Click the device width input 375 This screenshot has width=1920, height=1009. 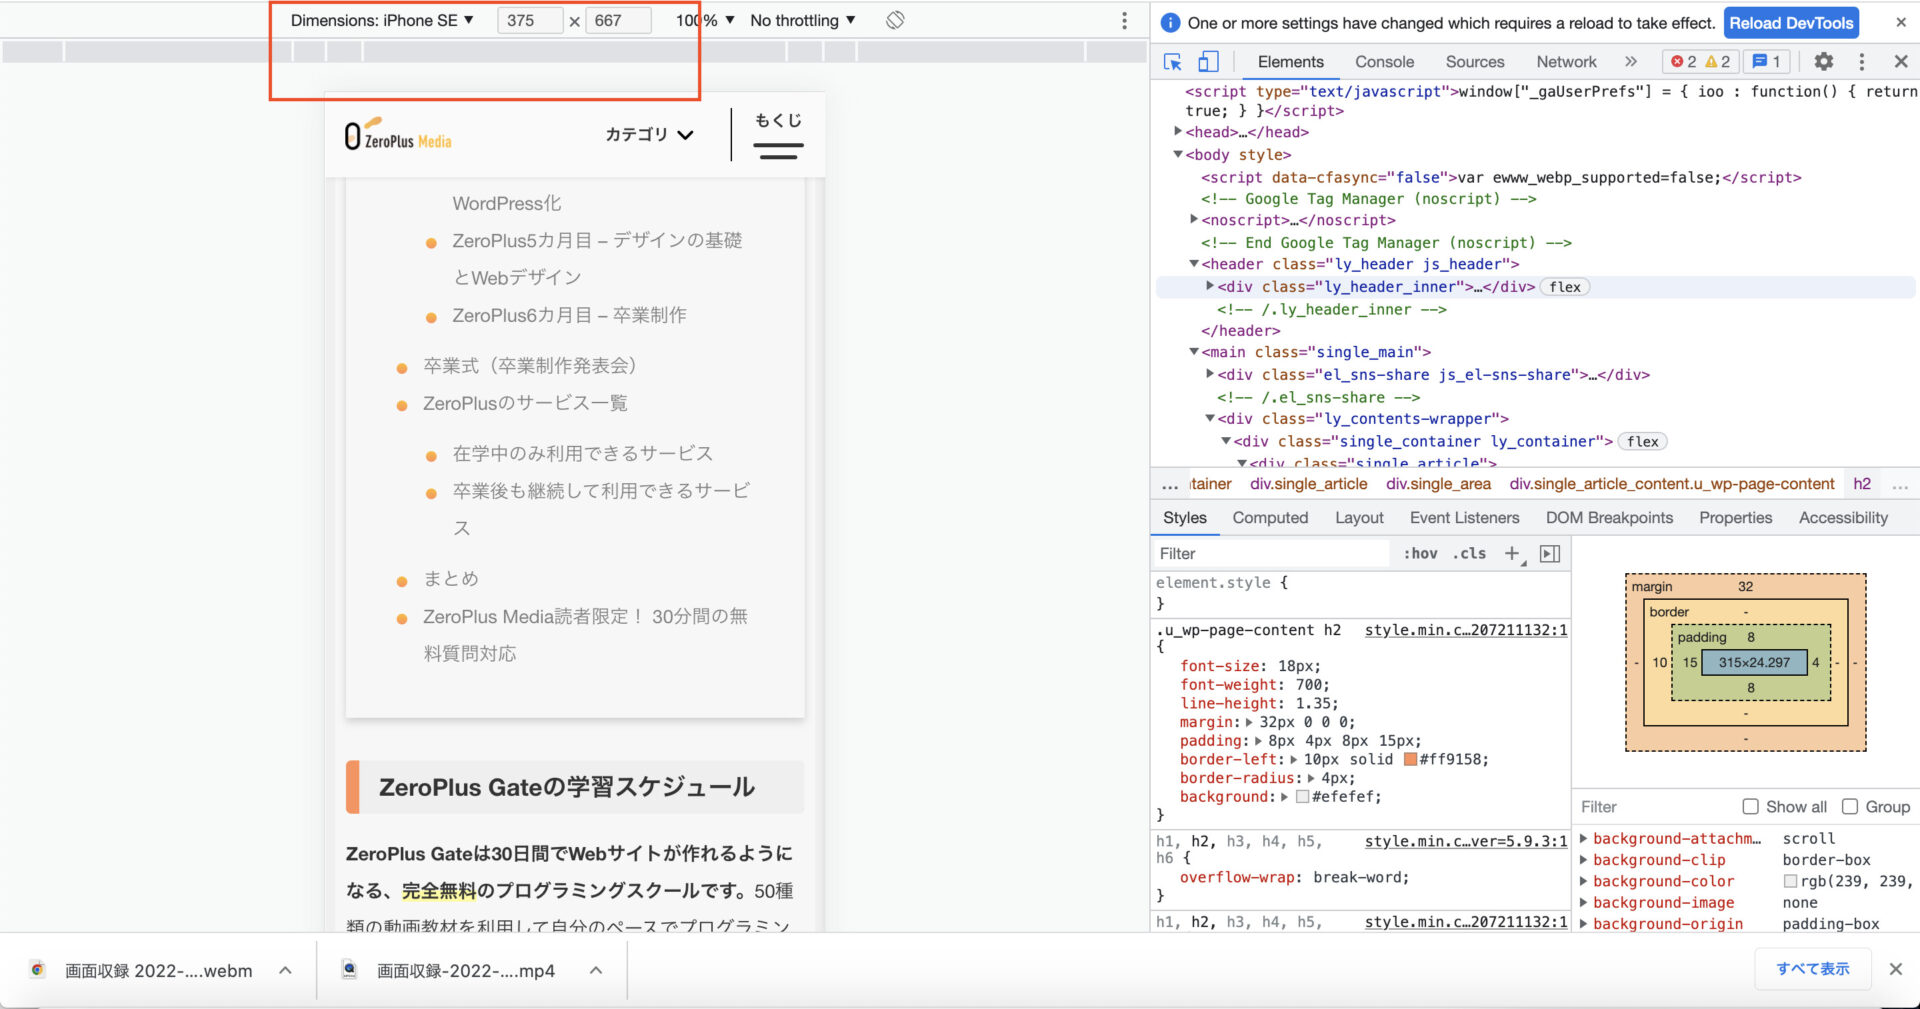pos(529,20)
